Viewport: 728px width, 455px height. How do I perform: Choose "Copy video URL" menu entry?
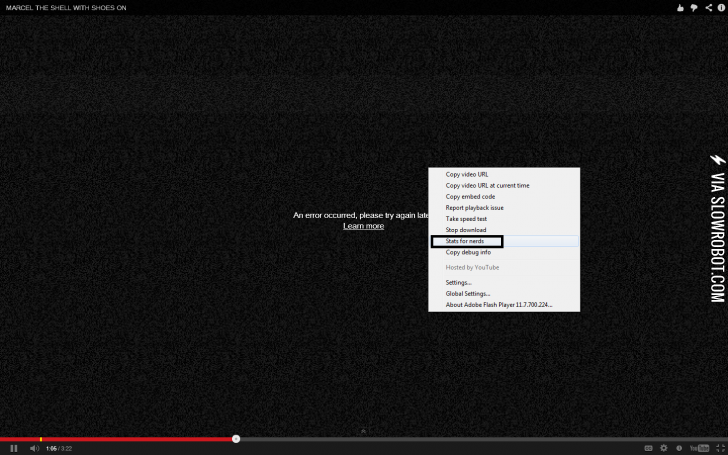point(467,174)
